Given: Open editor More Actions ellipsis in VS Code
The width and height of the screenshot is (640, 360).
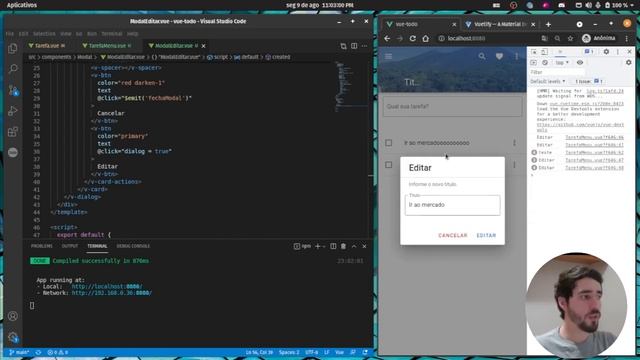Looking at the screenshot, I should (364, 46).
